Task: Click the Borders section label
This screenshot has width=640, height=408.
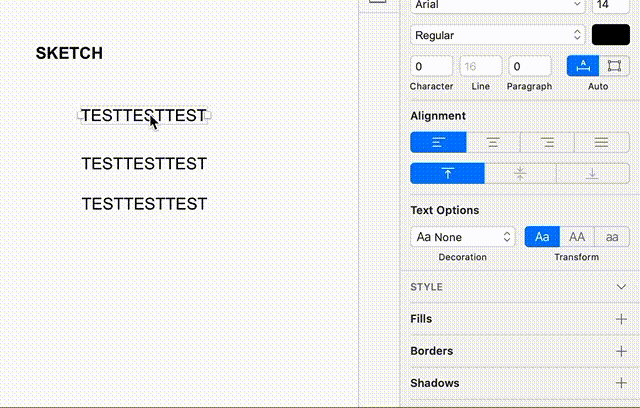Action: coord(431,351)
